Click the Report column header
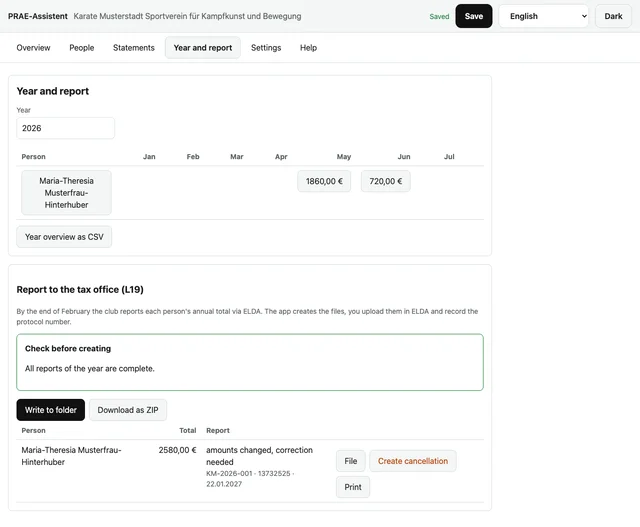640x527 pixels. 218,430
